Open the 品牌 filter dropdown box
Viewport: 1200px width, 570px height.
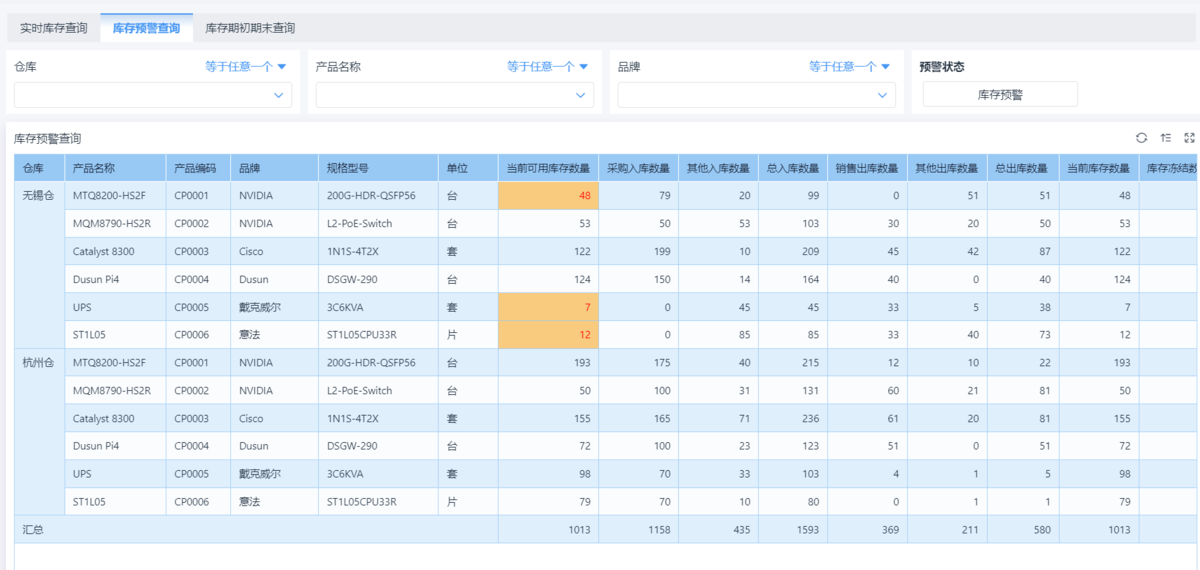coord(757,95)
